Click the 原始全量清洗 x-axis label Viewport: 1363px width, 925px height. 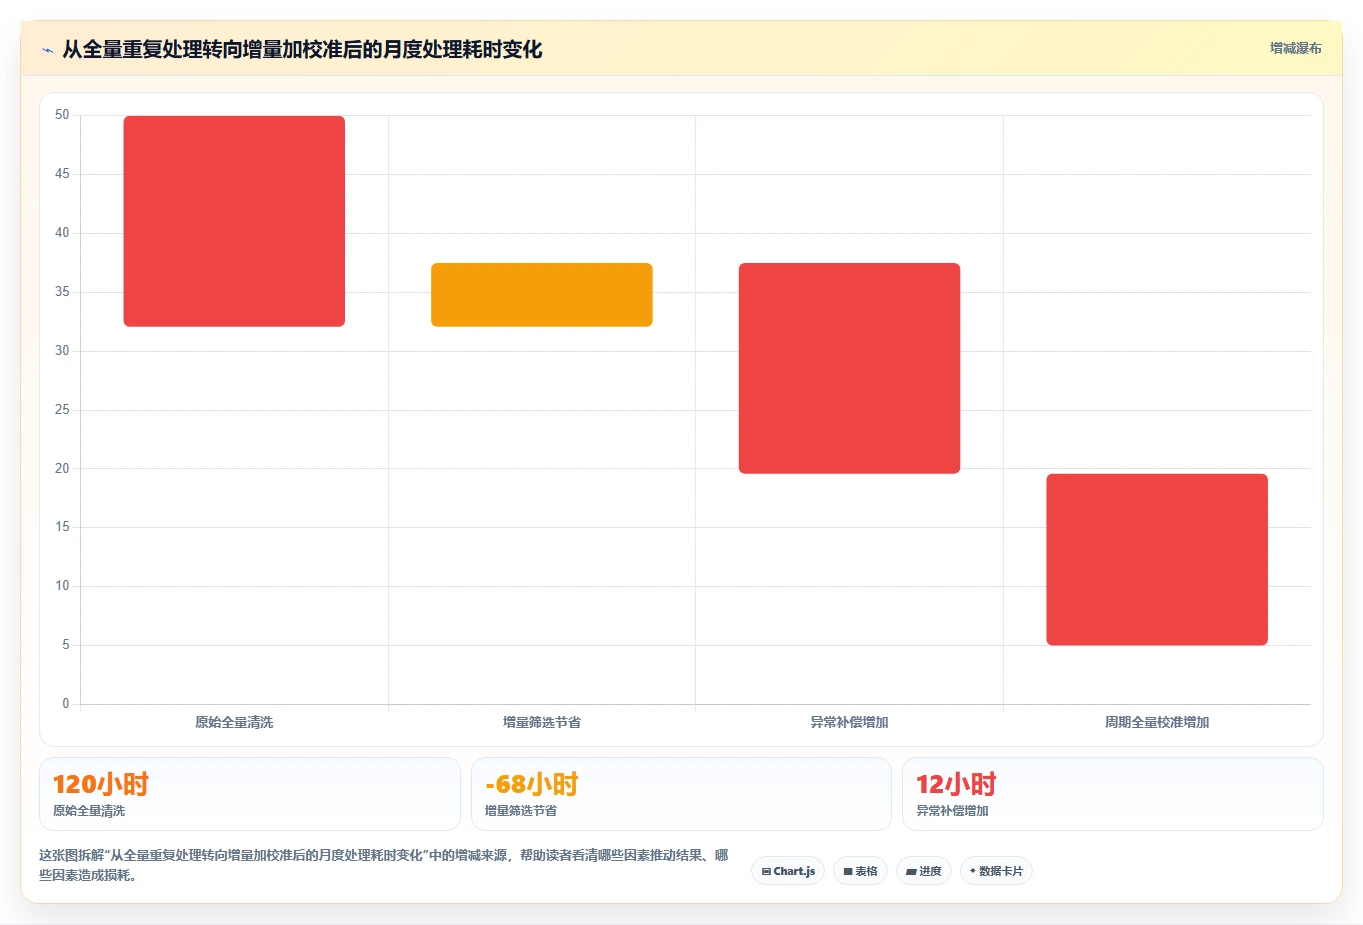(234, 722)
